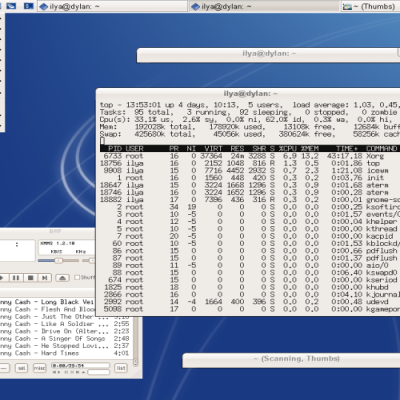The height and width of the screenshot is (400, 400).
Task: Click the udevd process row in top
Action: coord(249,302)
